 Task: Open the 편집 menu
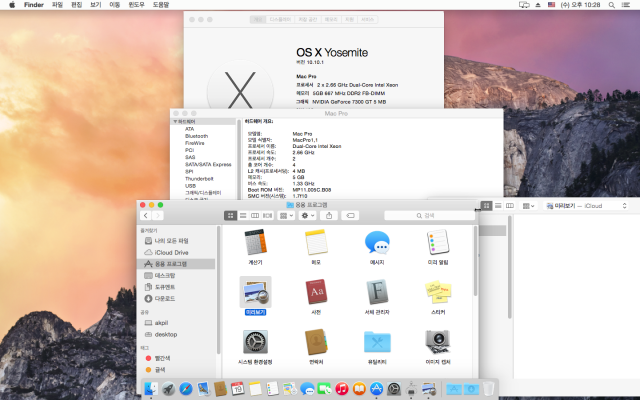pyautogui.click(x=76, y=5)
